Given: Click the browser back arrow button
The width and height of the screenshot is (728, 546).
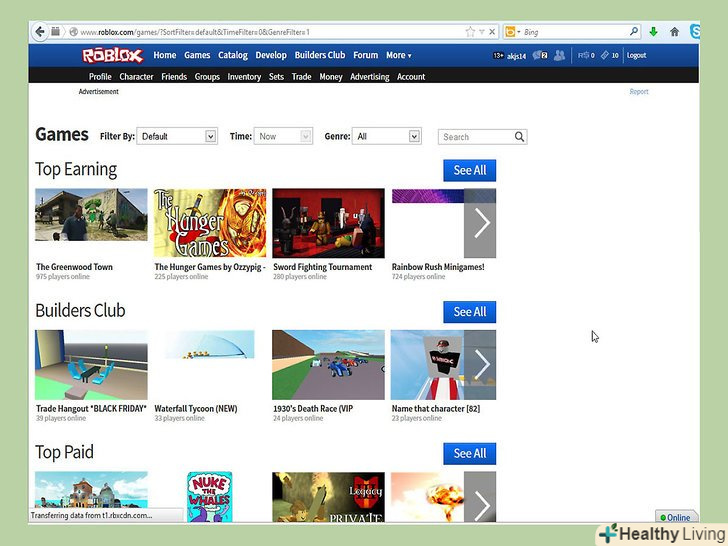Looking at the screenshot, I should 40,32.
